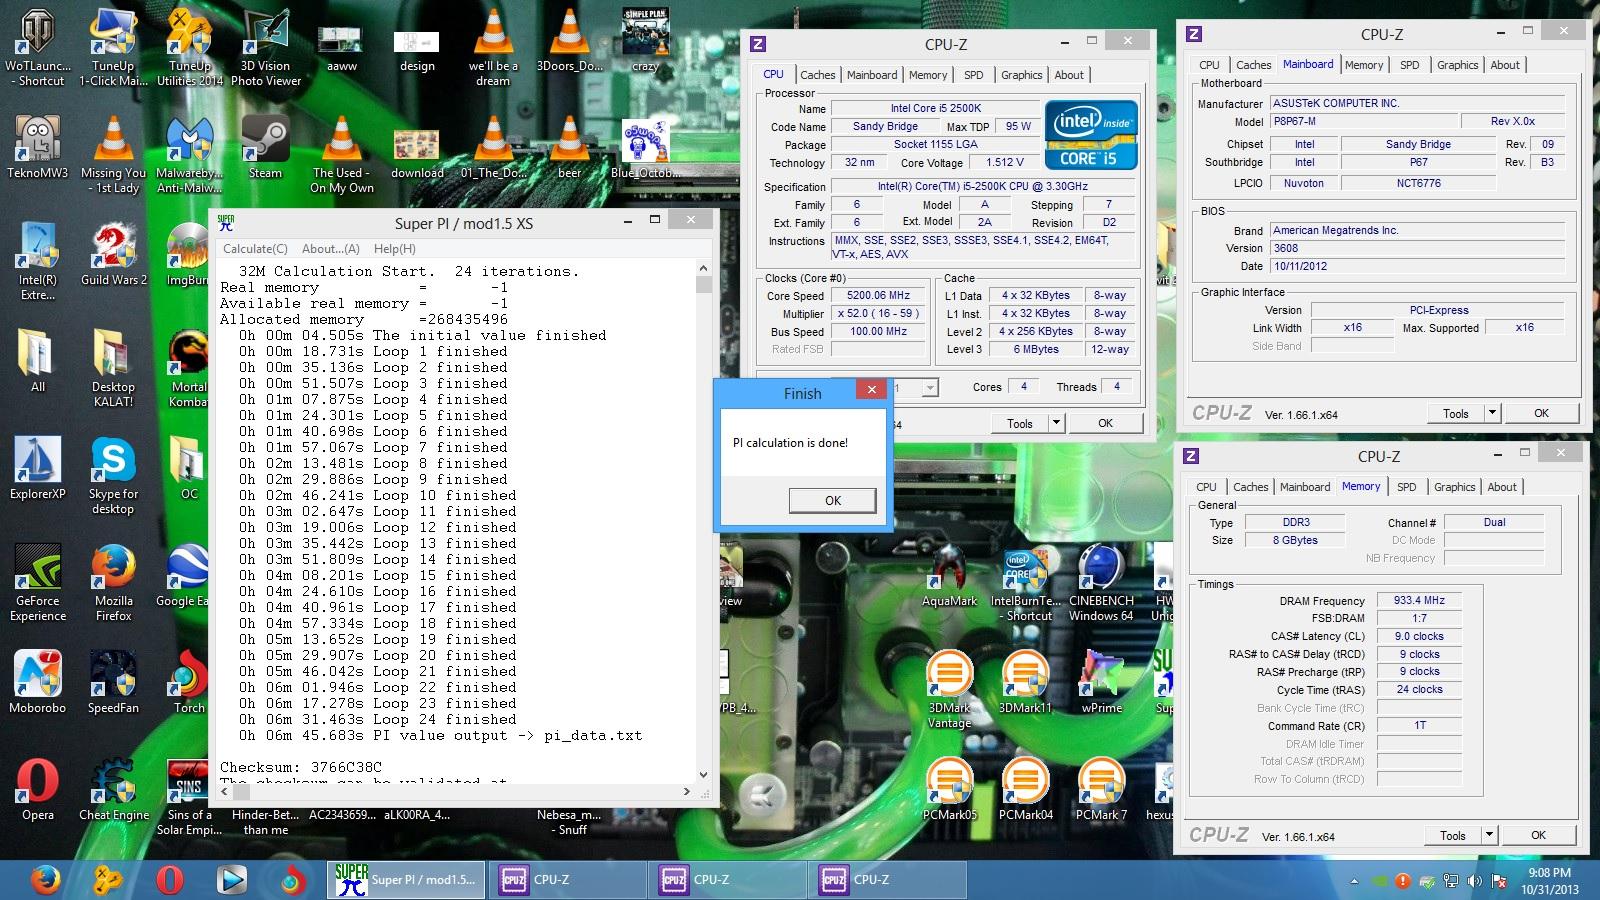Expand Tools dropdown arrow in Mainboard window
This screenshot has height=900, width=1600.
(x=1492, y=413)
